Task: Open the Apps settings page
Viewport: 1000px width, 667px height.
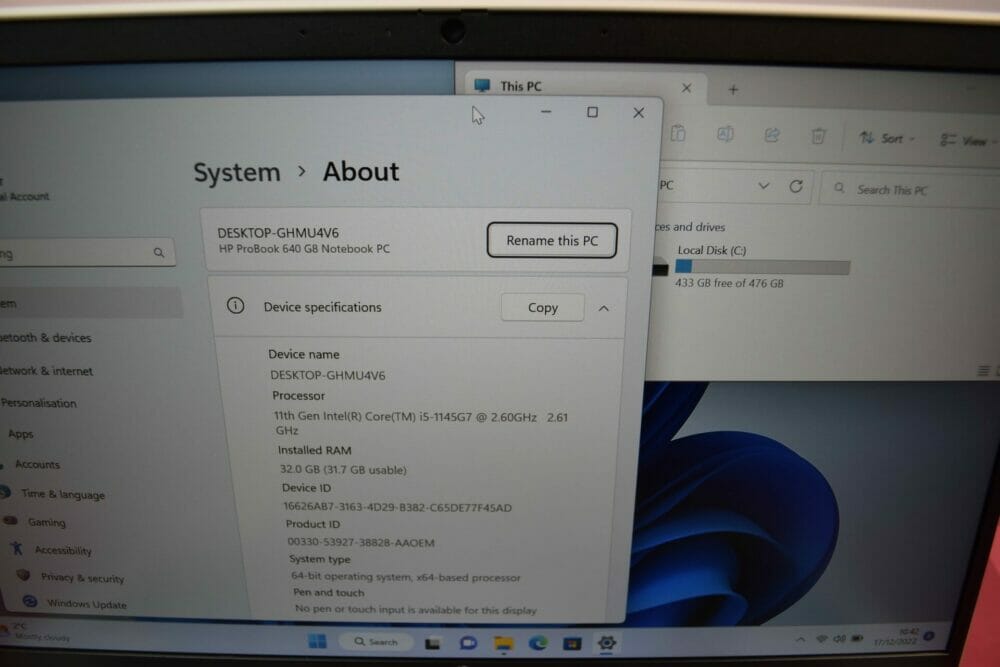Action: (x=20, y=434)
